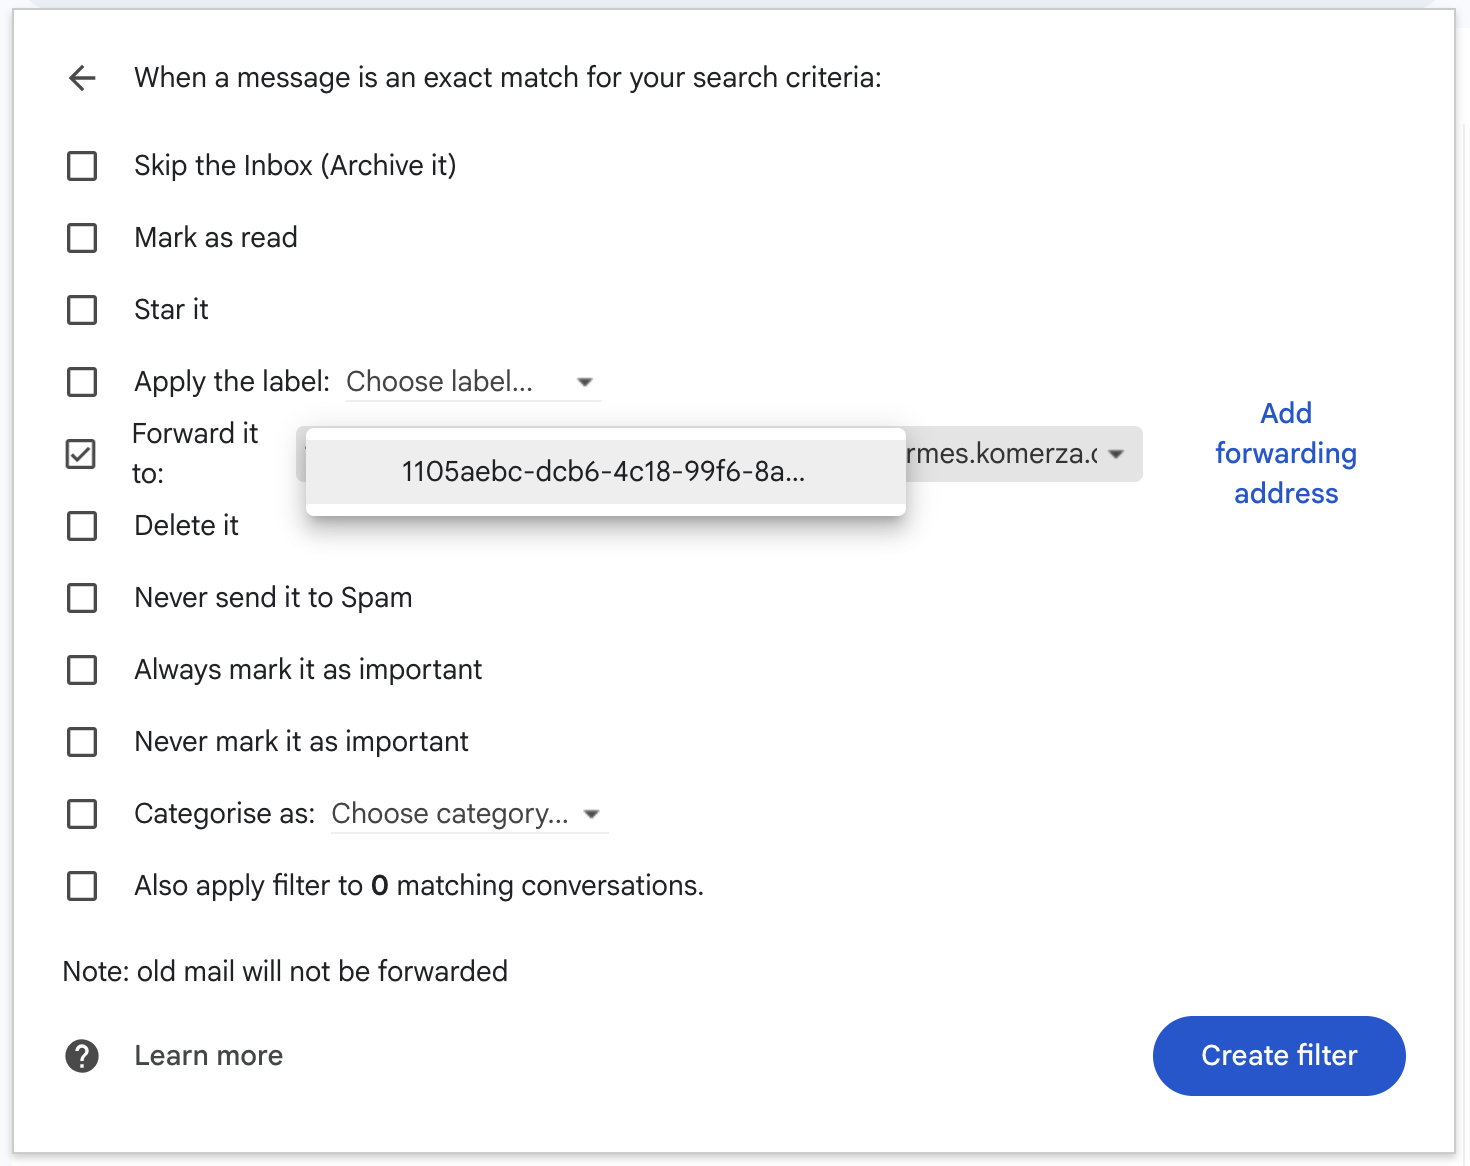Click Add forwarding address link
Image resolution: width=1470 pixels, height=1166 pixels.
(1285, 453)
